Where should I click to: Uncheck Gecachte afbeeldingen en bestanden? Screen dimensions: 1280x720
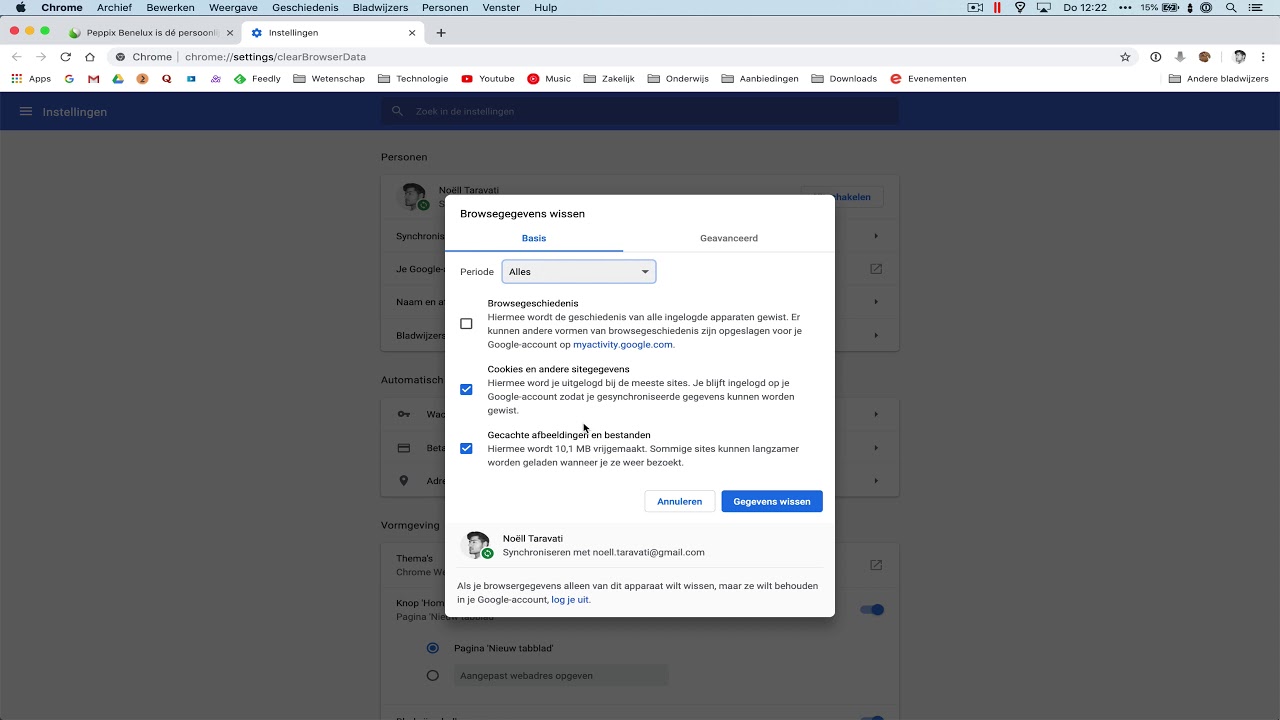click(466, 449)
